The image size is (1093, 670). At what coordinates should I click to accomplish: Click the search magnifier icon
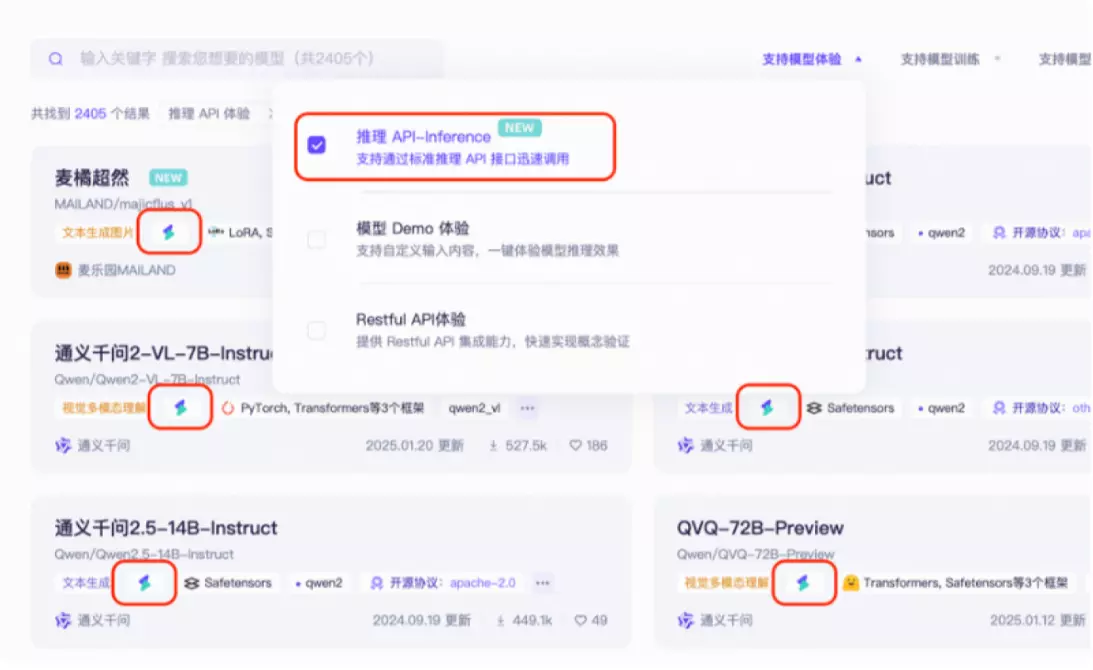[x=56, y=59]
